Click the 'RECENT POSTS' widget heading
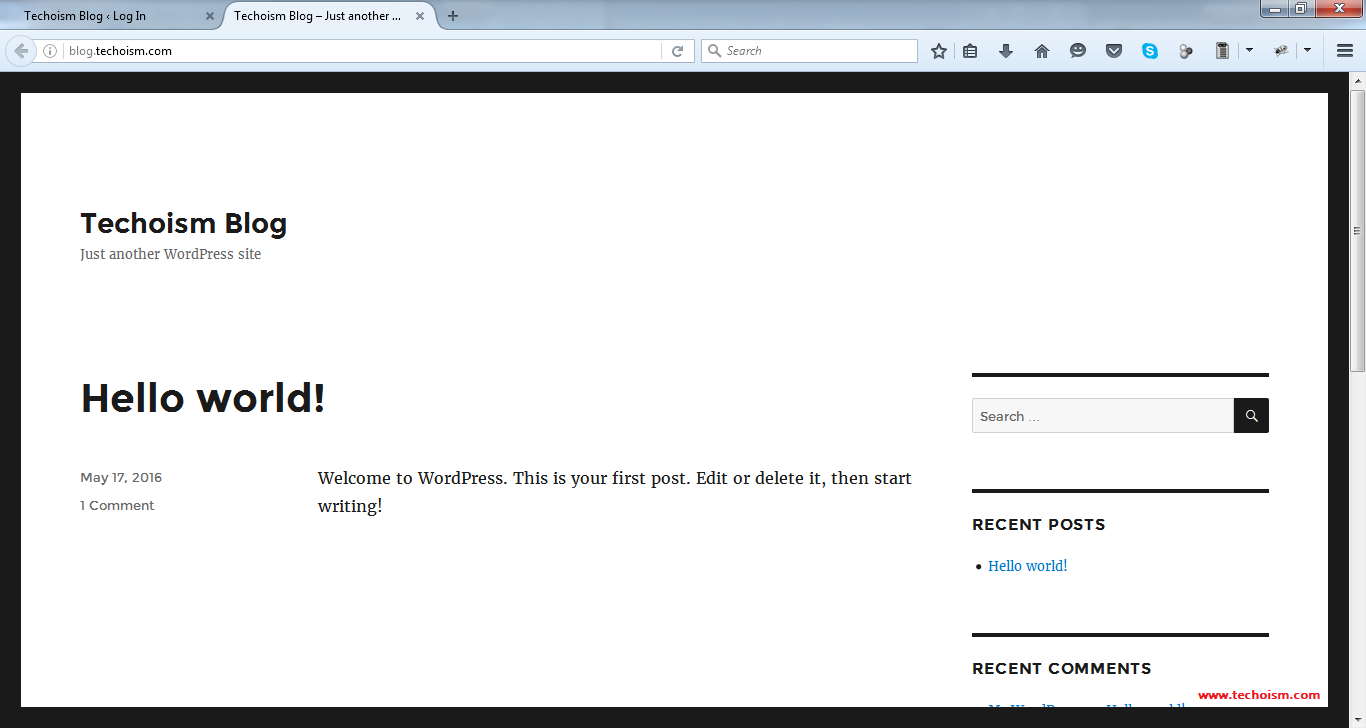 [1039, 525]
